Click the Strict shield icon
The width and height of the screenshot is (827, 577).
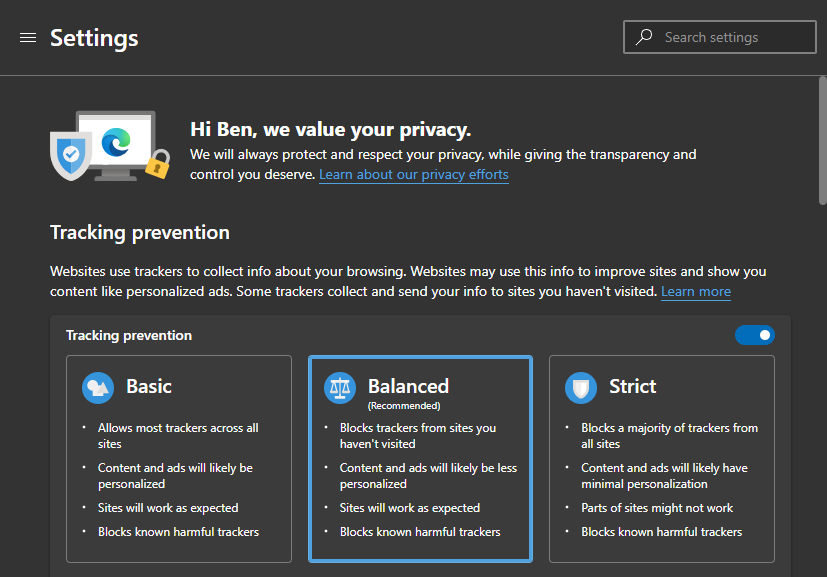tap(581, 388)
